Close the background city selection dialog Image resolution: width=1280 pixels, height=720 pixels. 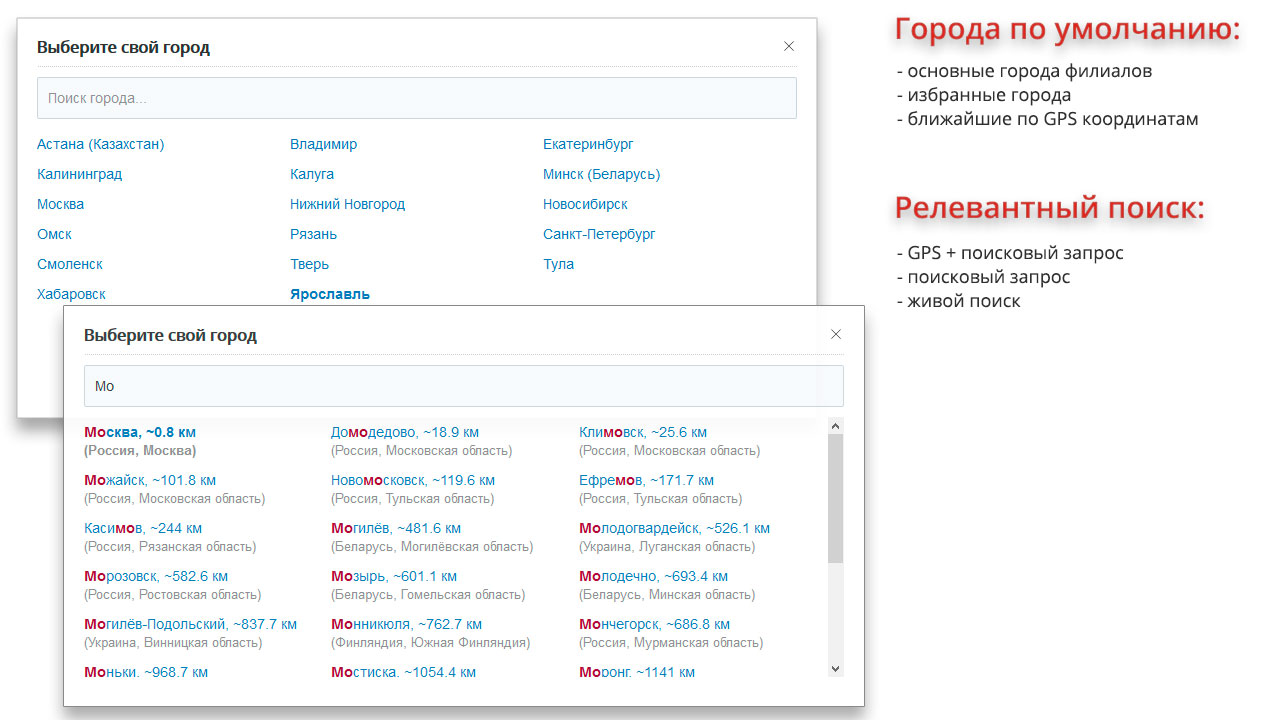click(789, 46)
